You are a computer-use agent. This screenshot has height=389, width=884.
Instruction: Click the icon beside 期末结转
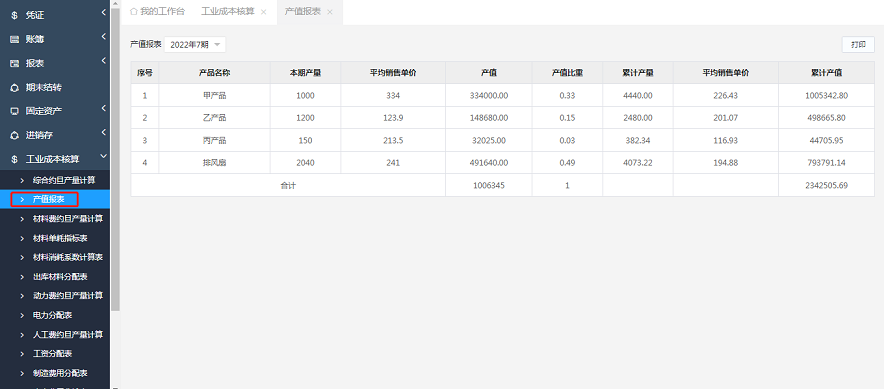pos(15,87)
